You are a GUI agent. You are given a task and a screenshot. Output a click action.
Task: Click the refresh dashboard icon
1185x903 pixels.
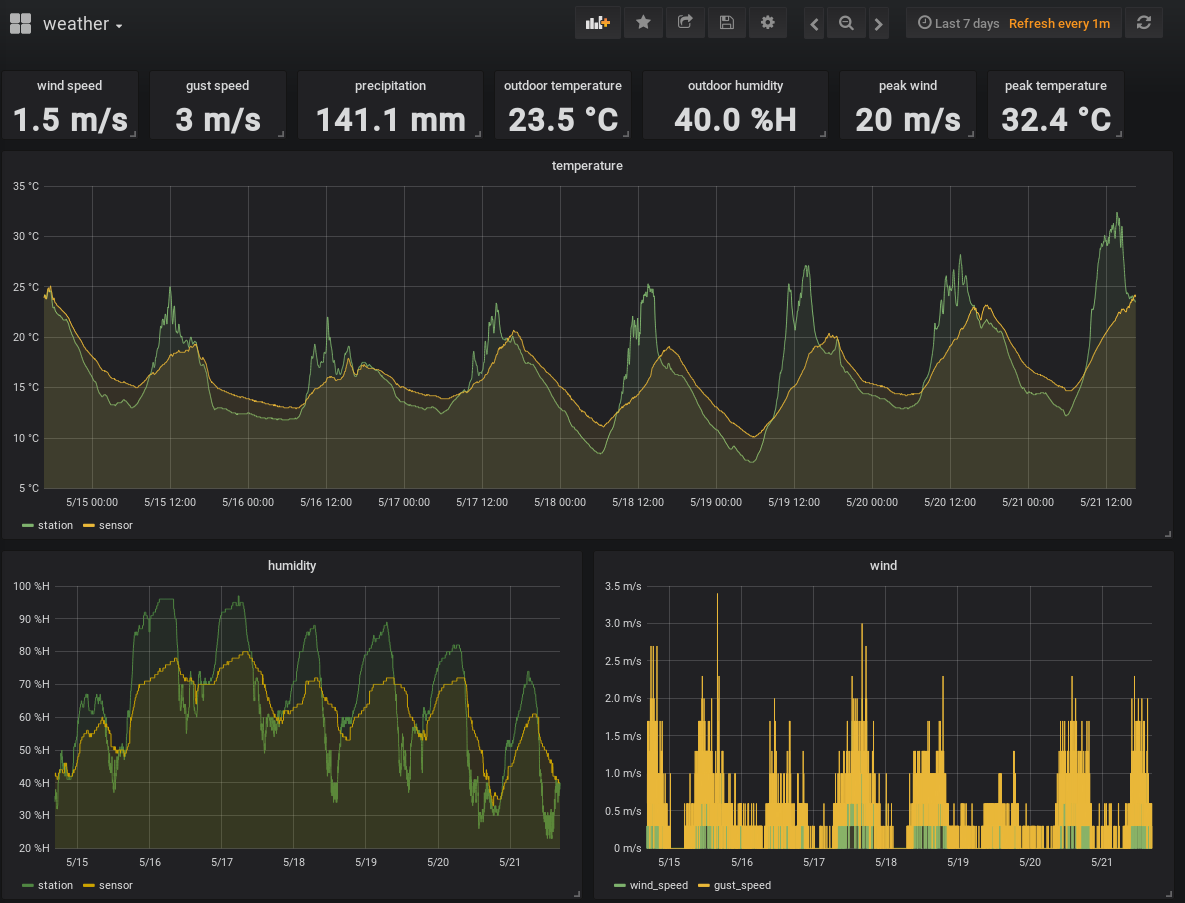tap(1143, 23)
